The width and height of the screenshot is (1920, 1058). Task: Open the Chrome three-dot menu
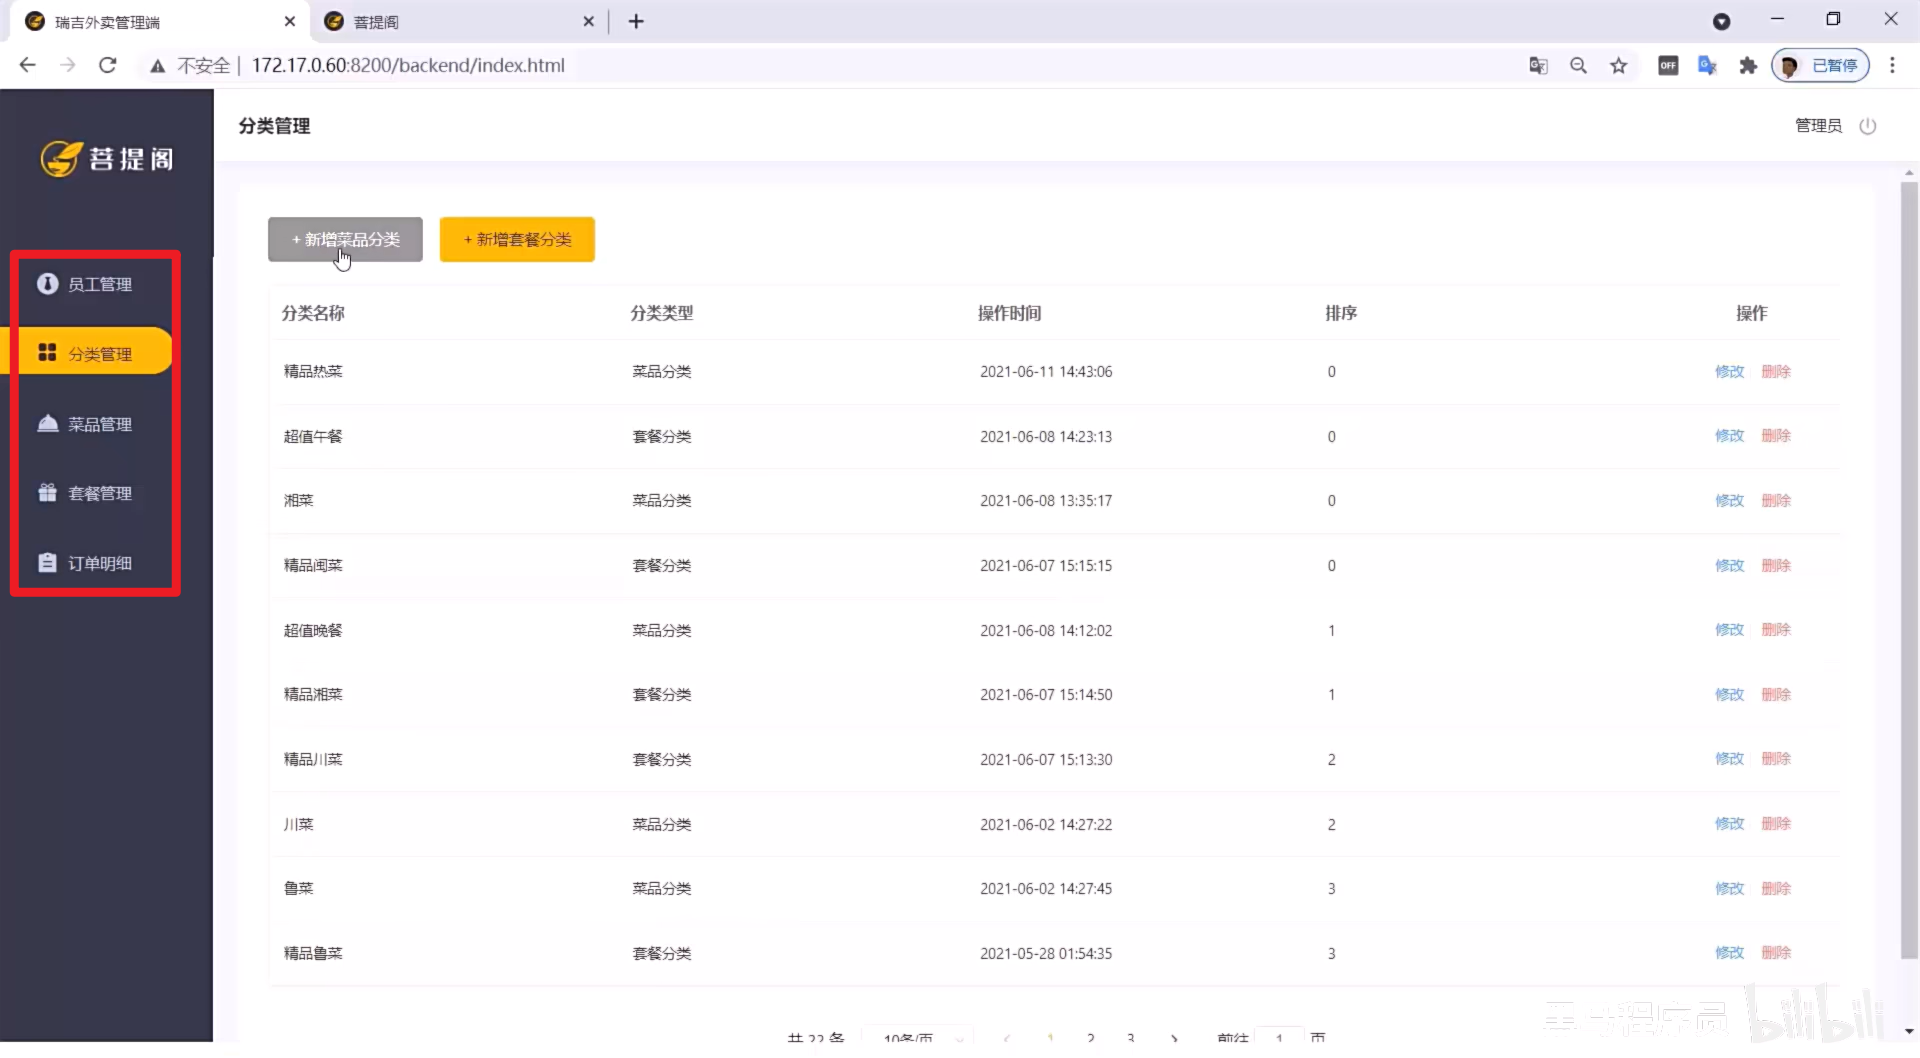(1892, 66)
